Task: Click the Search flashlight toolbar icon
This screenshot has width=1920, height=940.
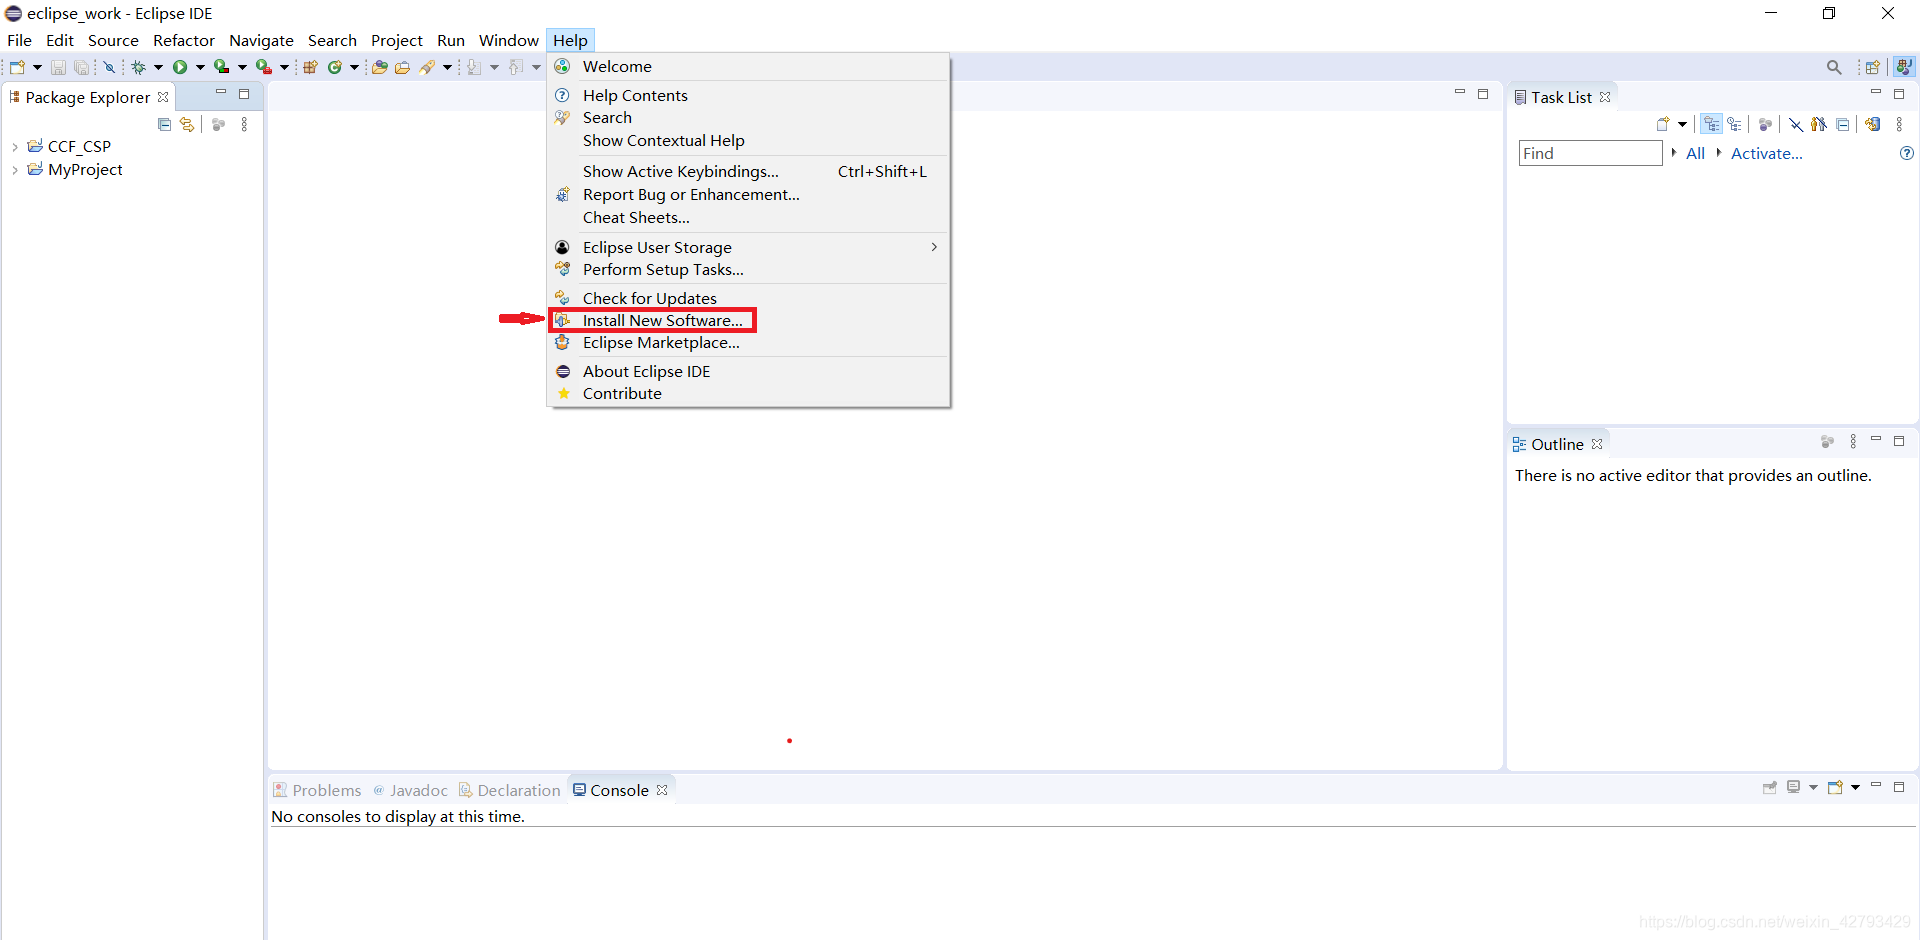Action: (428, 67)
